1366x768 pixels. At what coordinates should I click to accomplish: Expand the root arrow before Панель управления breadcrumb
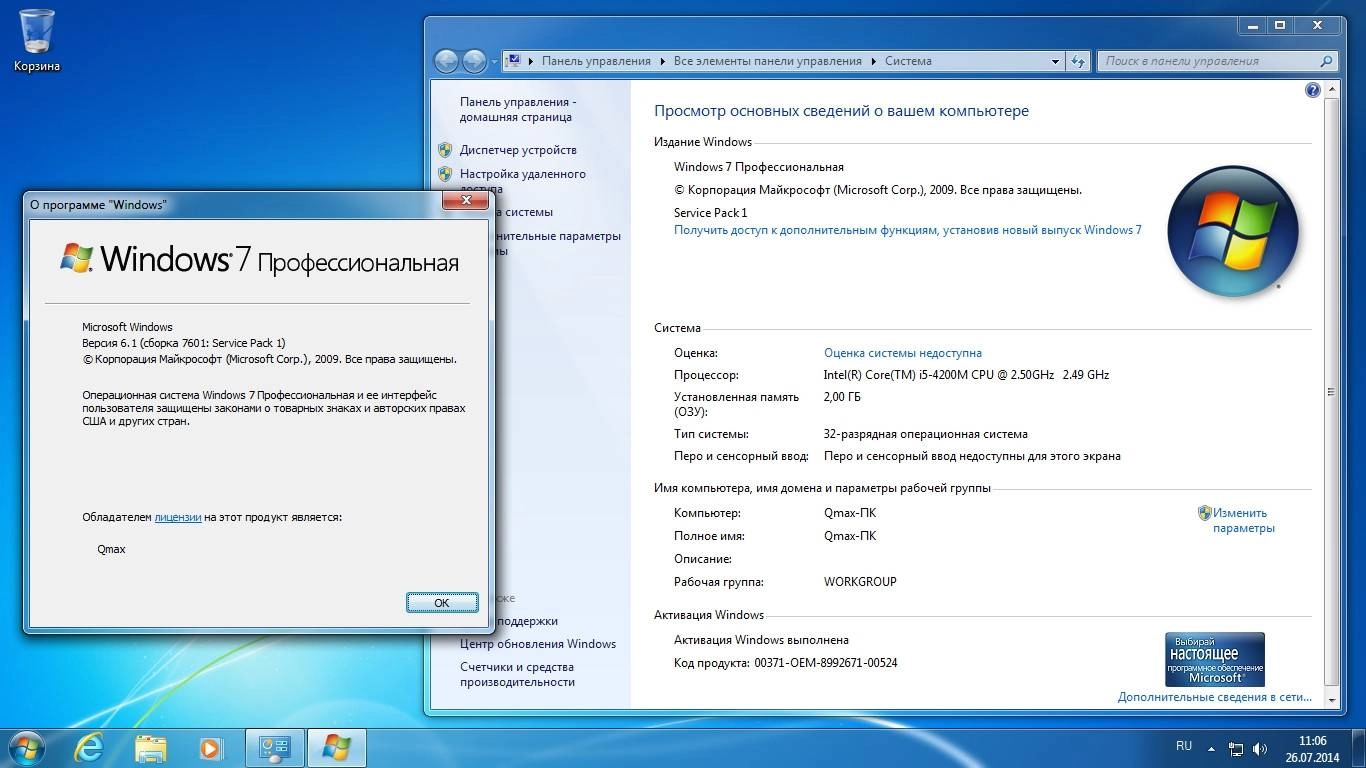click(531, 61)
